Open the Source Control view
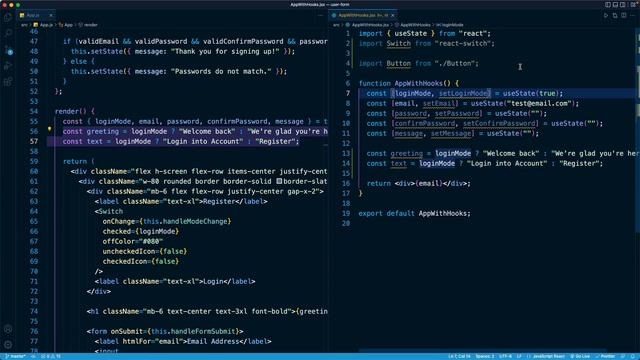This screenshot has width=640, height=360. (x=8, y=49)
